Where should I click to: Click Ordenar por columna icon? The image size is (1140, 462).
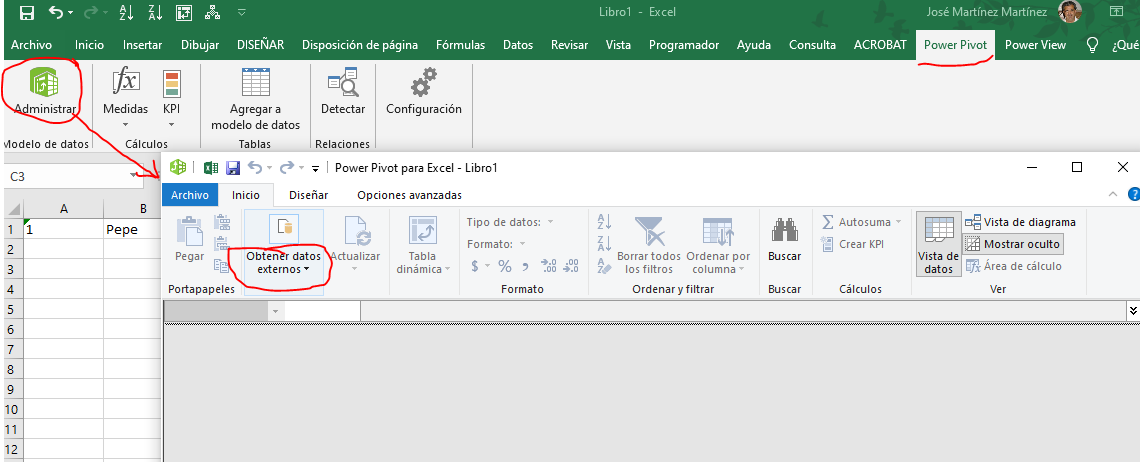(x=718, y=230)
